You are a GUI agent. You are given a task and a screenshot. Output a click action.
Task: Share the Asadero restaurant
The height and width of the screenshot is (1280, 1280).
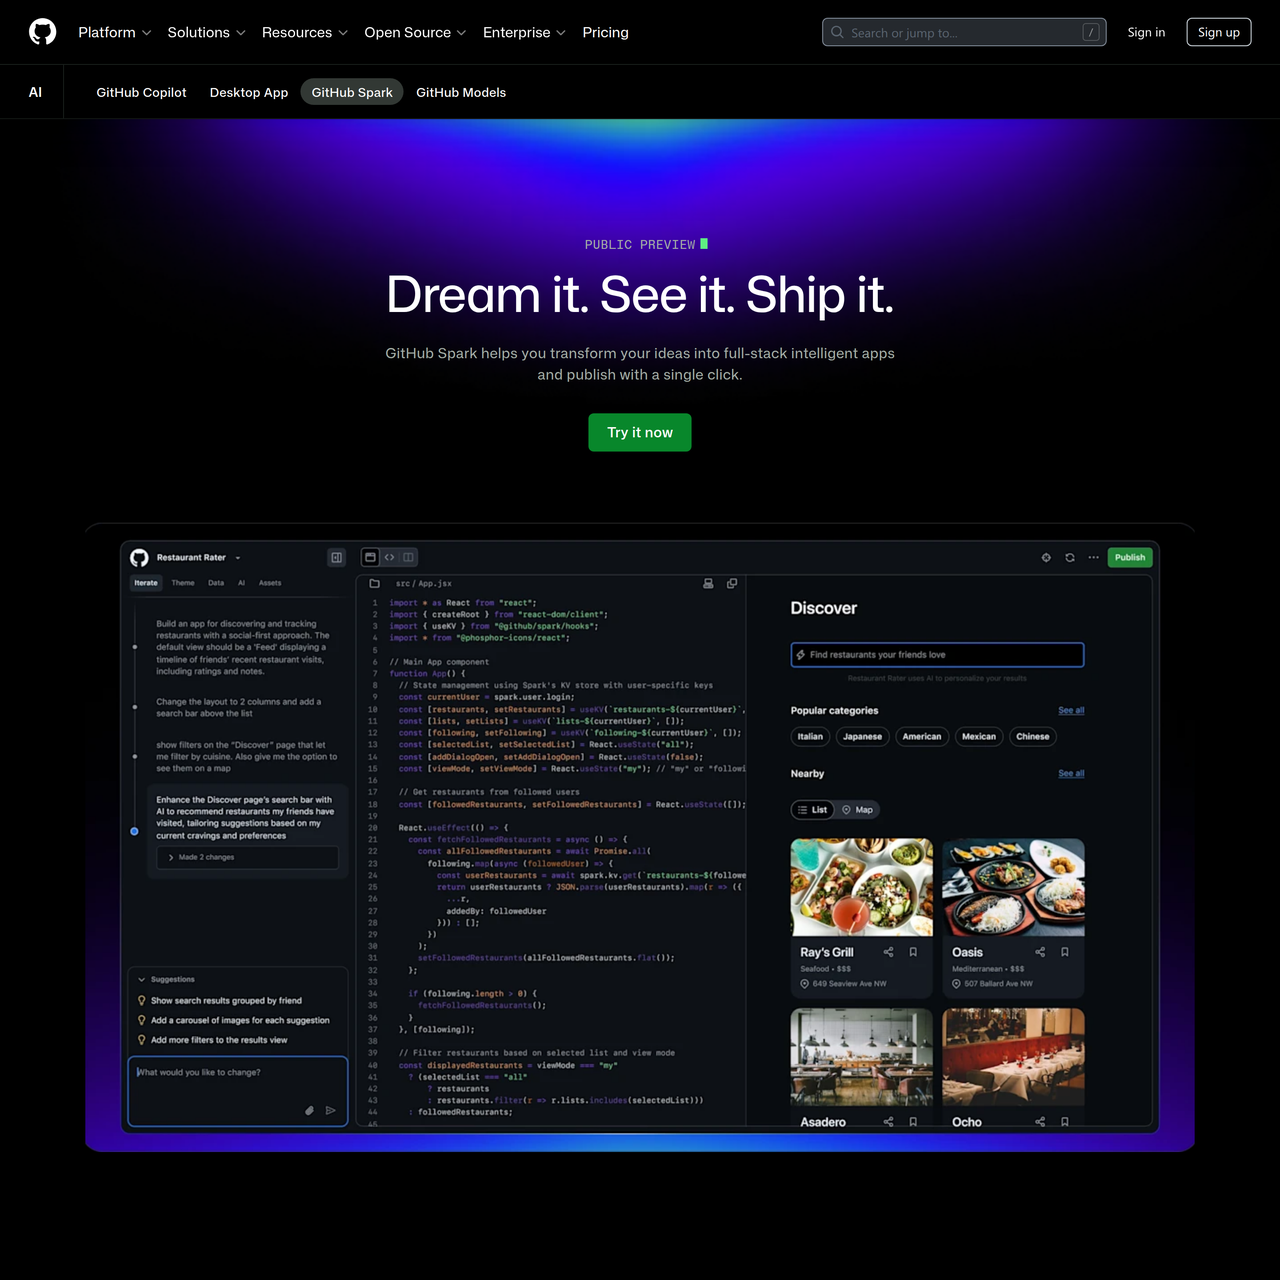click(x=888, y=1122)
